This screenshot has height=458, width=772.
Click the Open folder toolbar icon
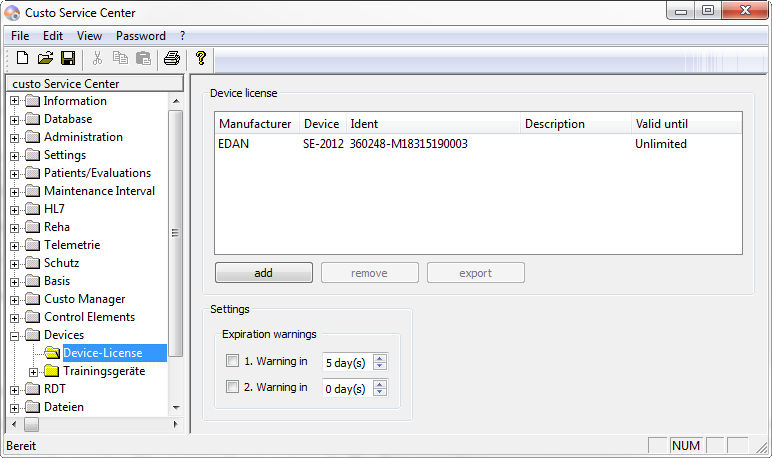[45, 58]
